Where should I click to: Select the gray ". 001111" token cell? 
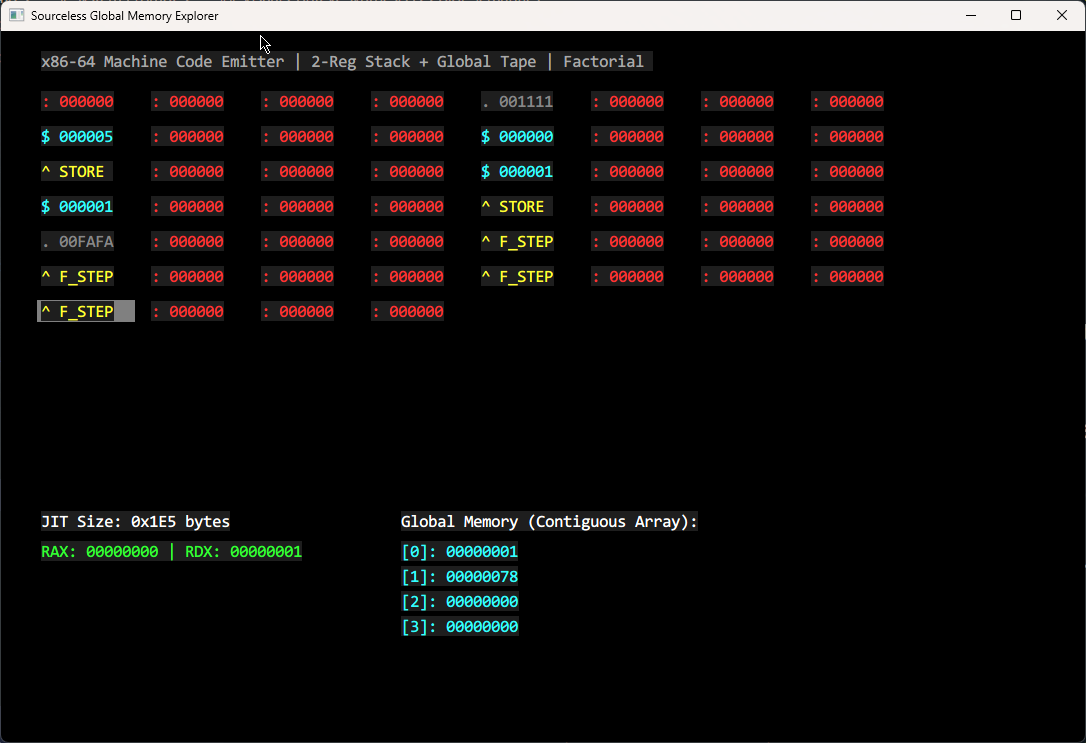(x=517, y=102)
